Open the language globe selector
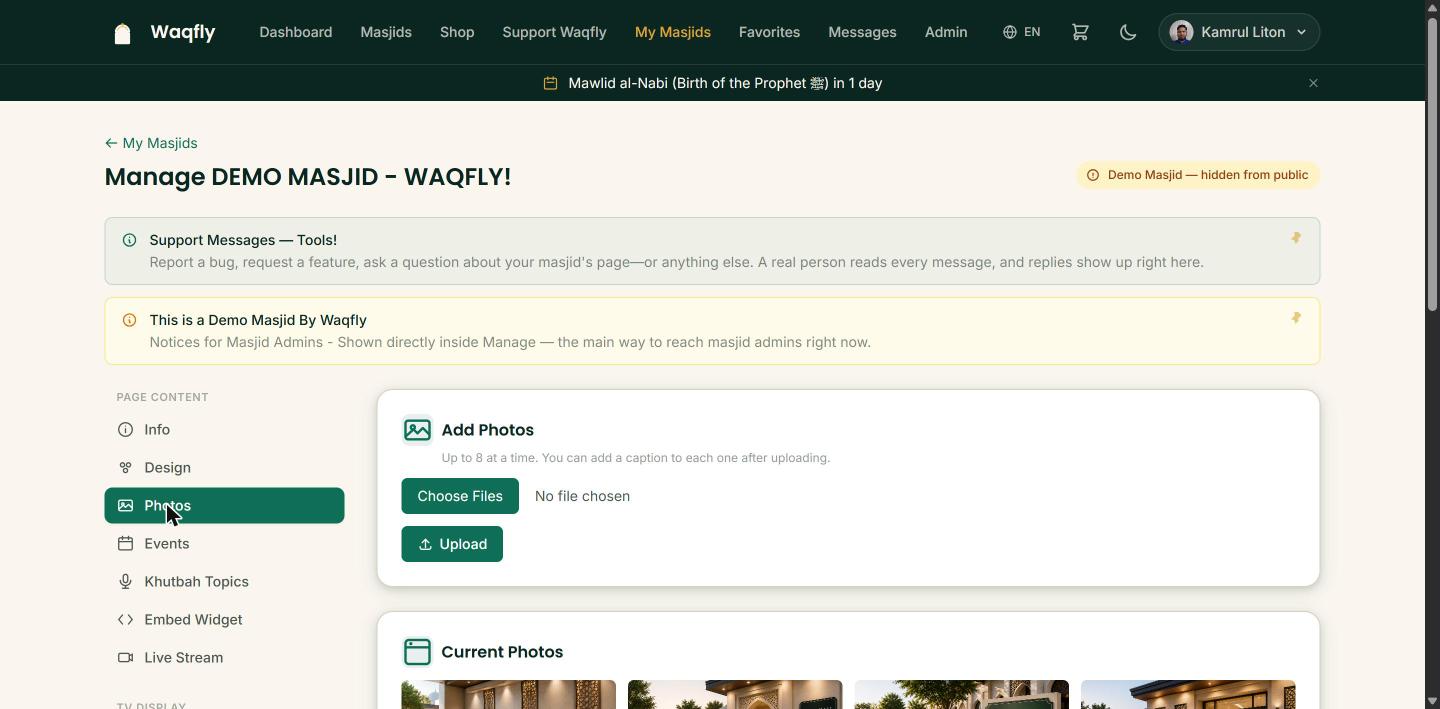The height and width of the screenshot is (709, 1440). coord(1021,32)
